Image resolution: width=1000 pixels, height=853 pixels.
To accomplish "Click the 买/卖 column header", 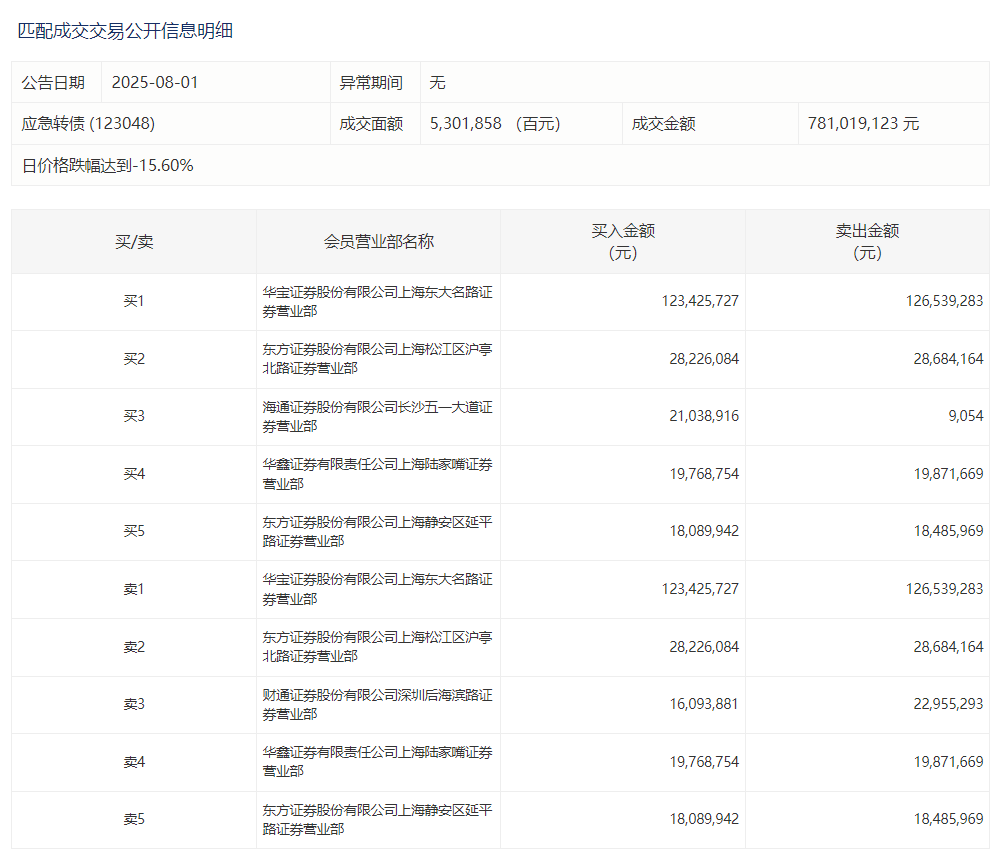I will click(x=134, y=242).
